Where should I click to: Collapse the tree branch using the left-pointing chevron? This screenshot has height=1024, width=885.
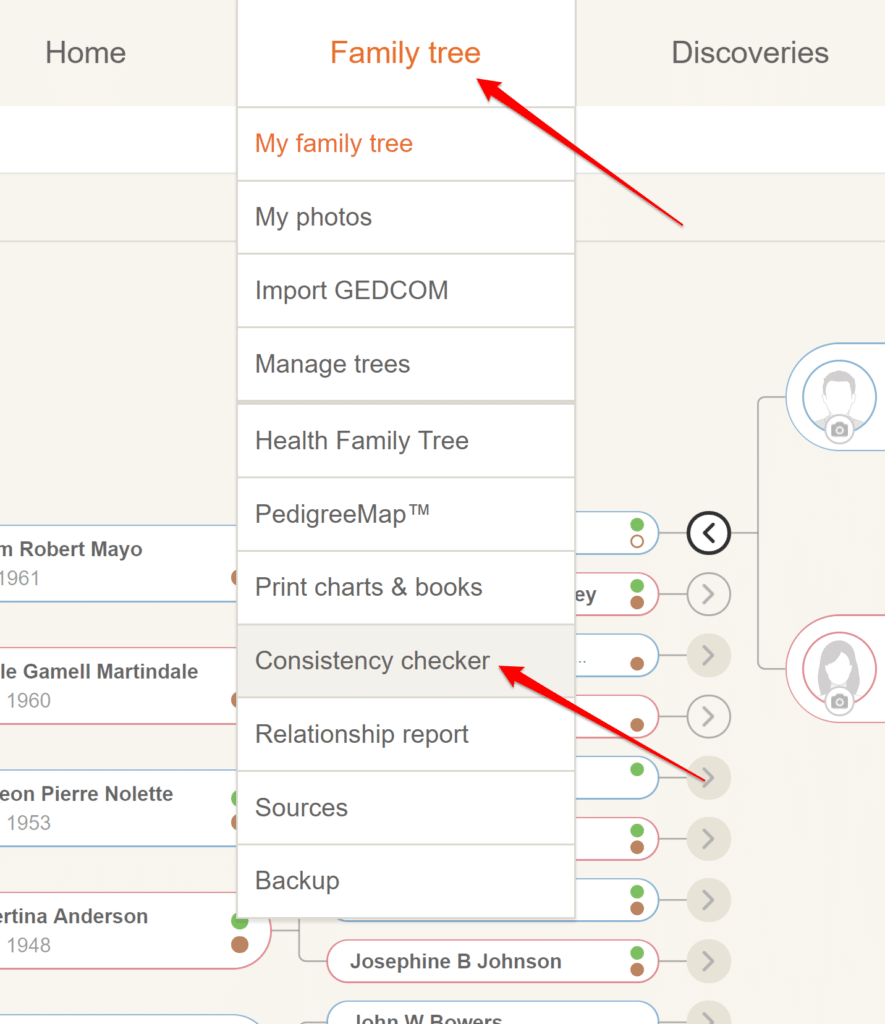(708, 533)
